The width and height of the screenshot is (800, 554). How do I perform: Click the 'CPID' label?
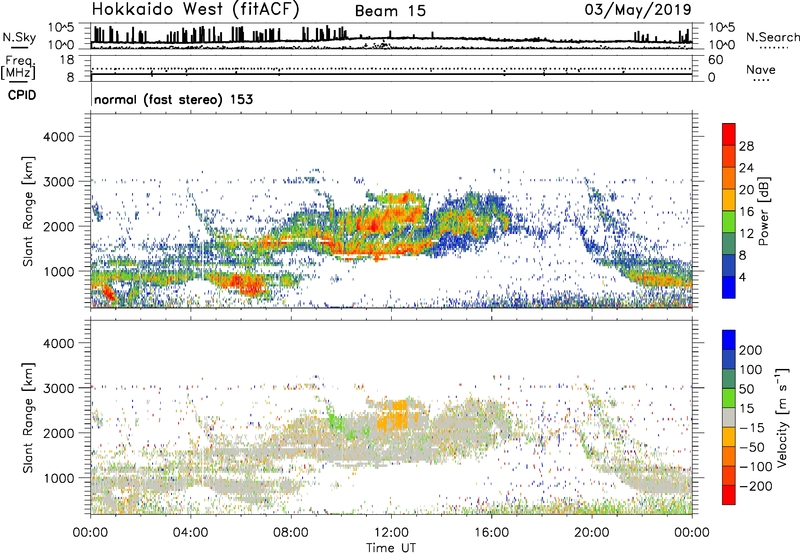pyautogui.click(x=22, y=95)
